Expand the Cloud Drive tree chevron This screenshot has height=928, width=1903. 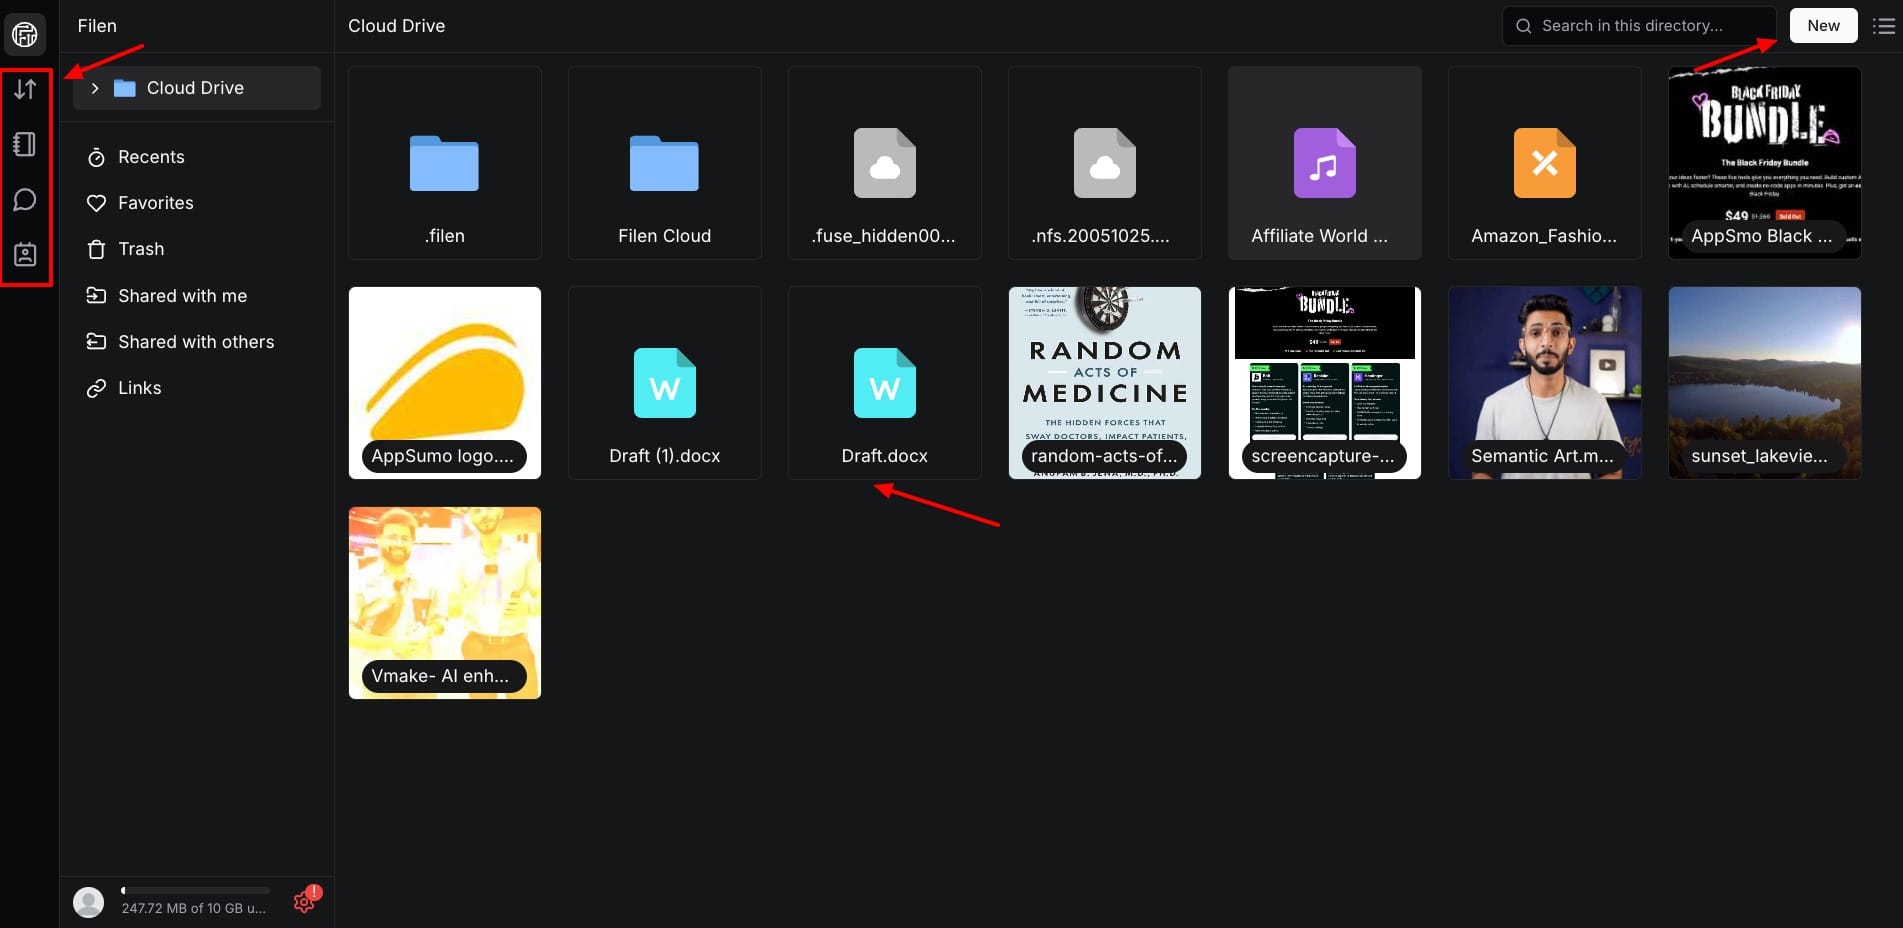tap(95, 88)
